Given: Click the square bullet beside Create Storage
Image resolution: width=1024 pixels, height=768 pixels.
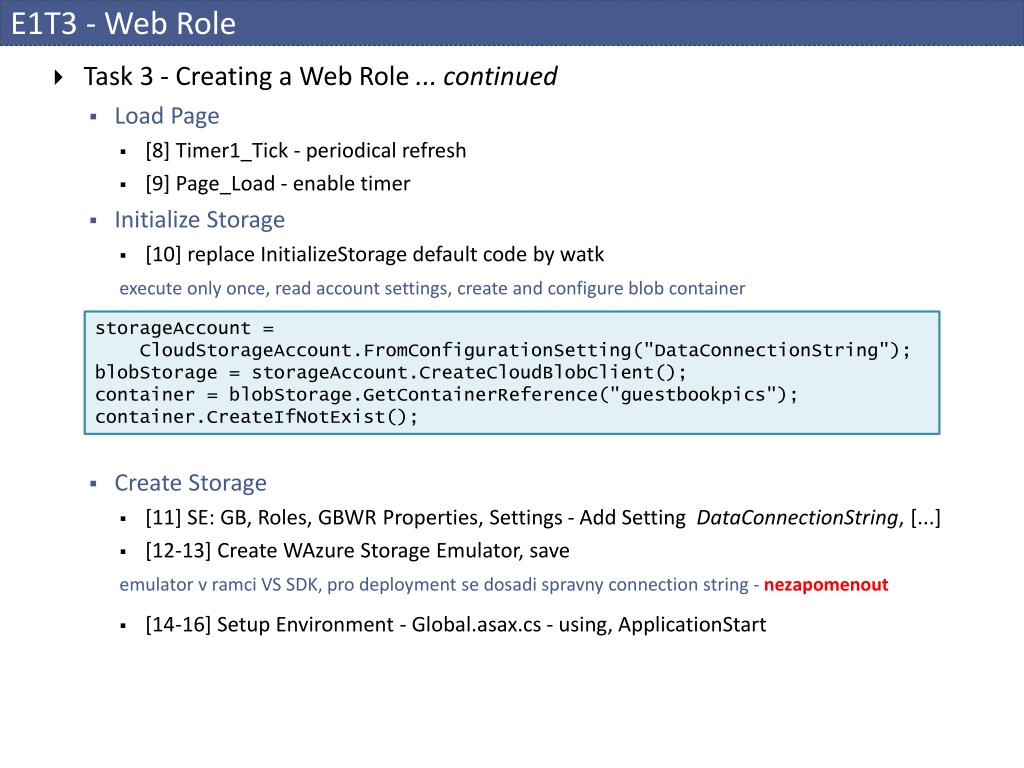Looking at the screenshot, I should (93, 484).
